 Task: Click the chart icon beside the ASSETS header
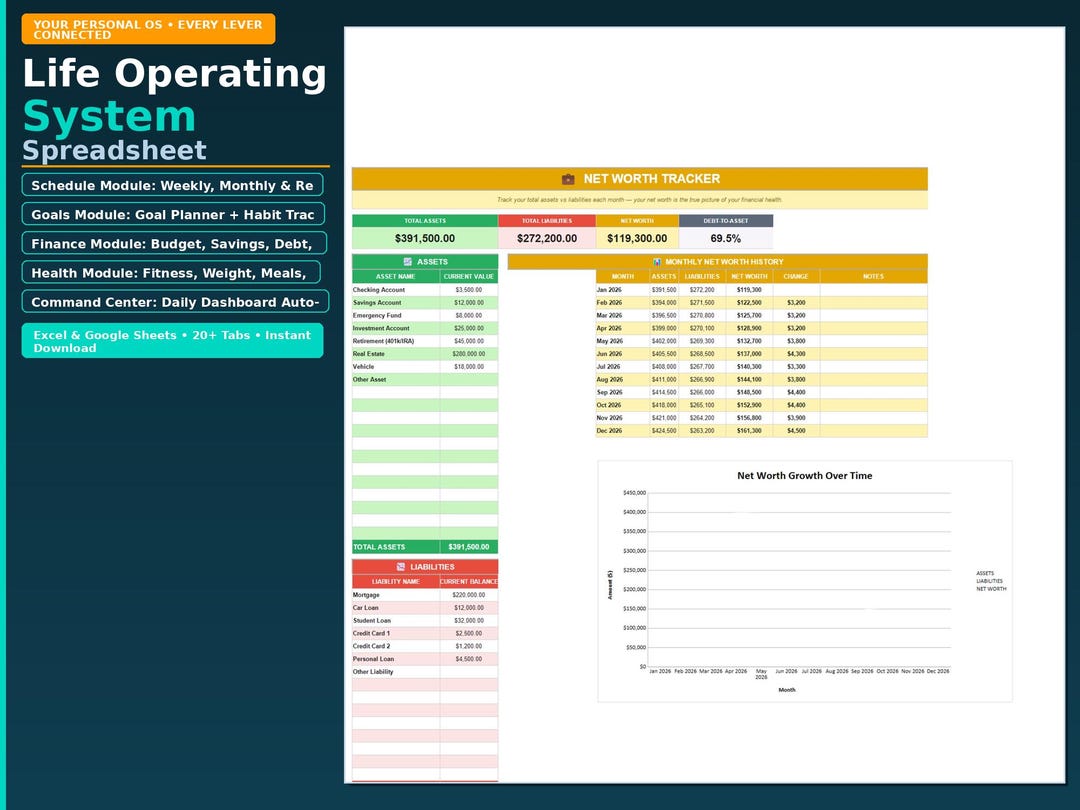(408, 262)
